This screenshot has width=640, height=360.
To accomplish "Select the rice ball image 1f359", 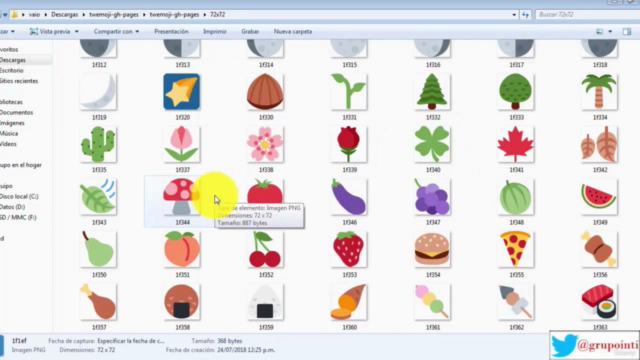I will (265, 302).
